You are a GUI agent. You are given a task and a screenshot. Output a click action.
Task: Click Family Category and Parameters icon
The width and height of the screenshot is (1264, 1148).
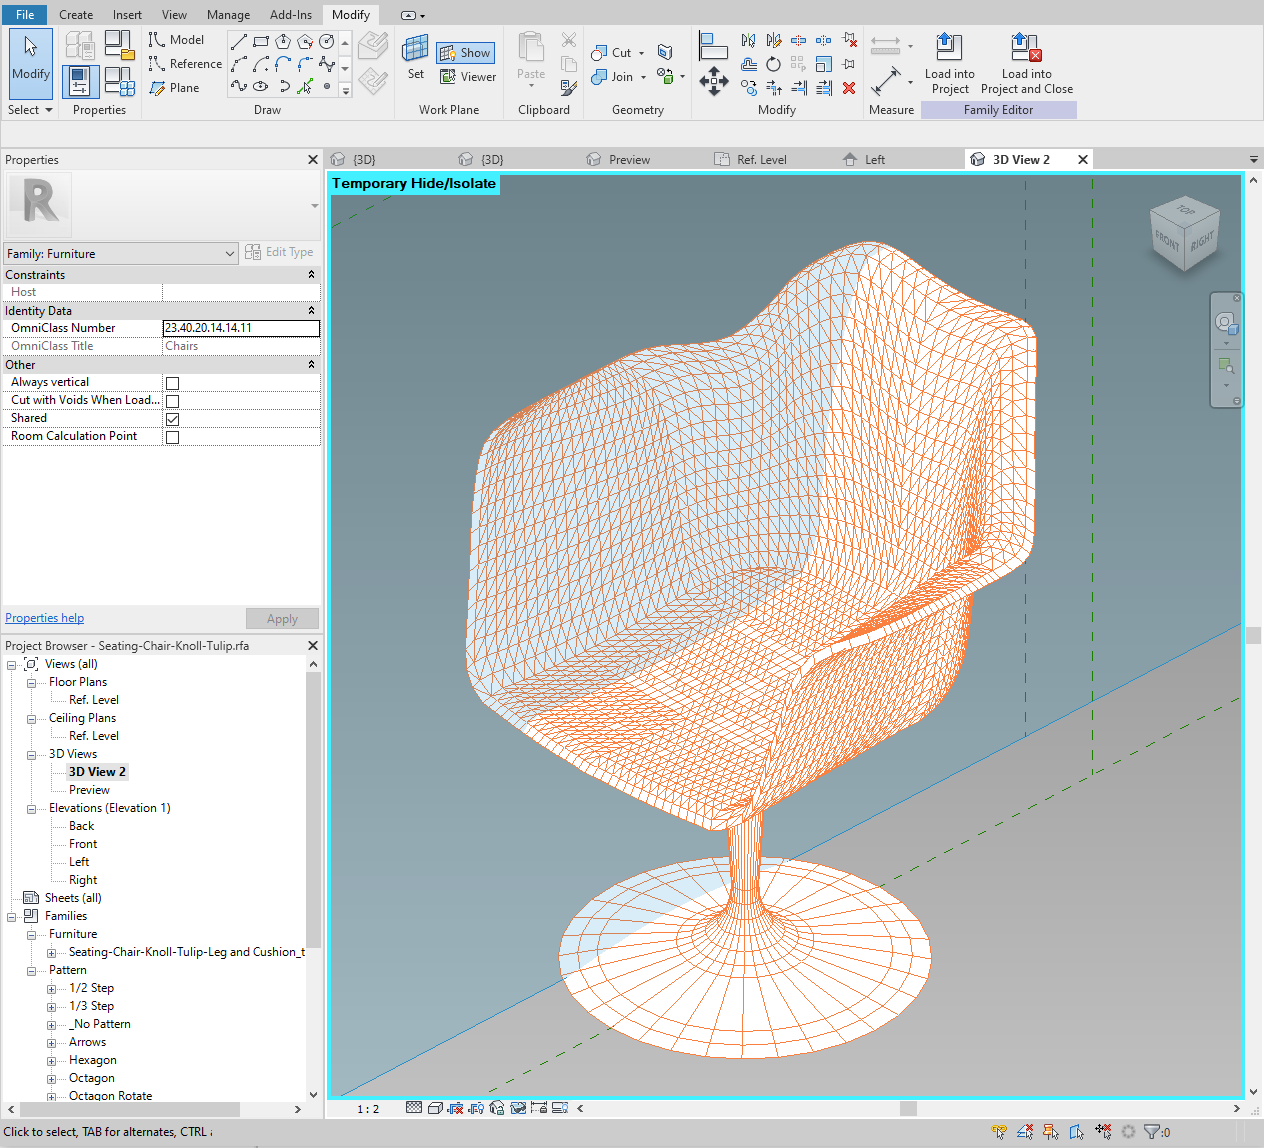(119, 45)
